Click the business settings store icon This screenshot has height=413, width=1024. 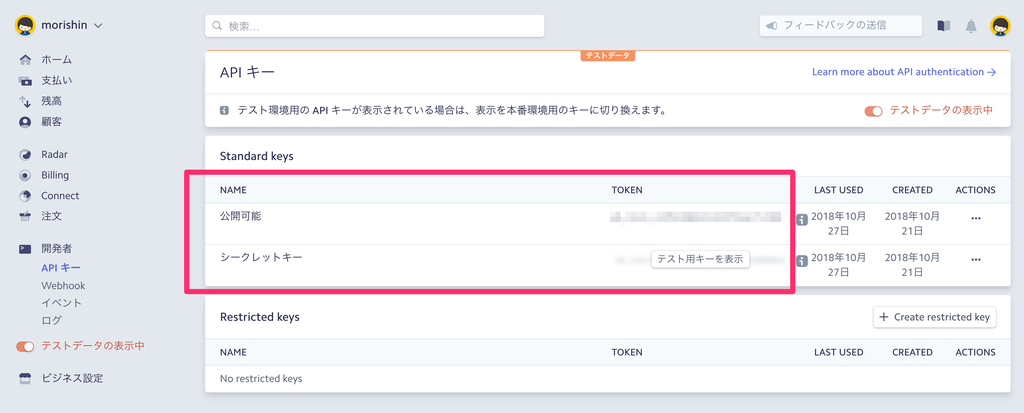(x=25, y=378)
